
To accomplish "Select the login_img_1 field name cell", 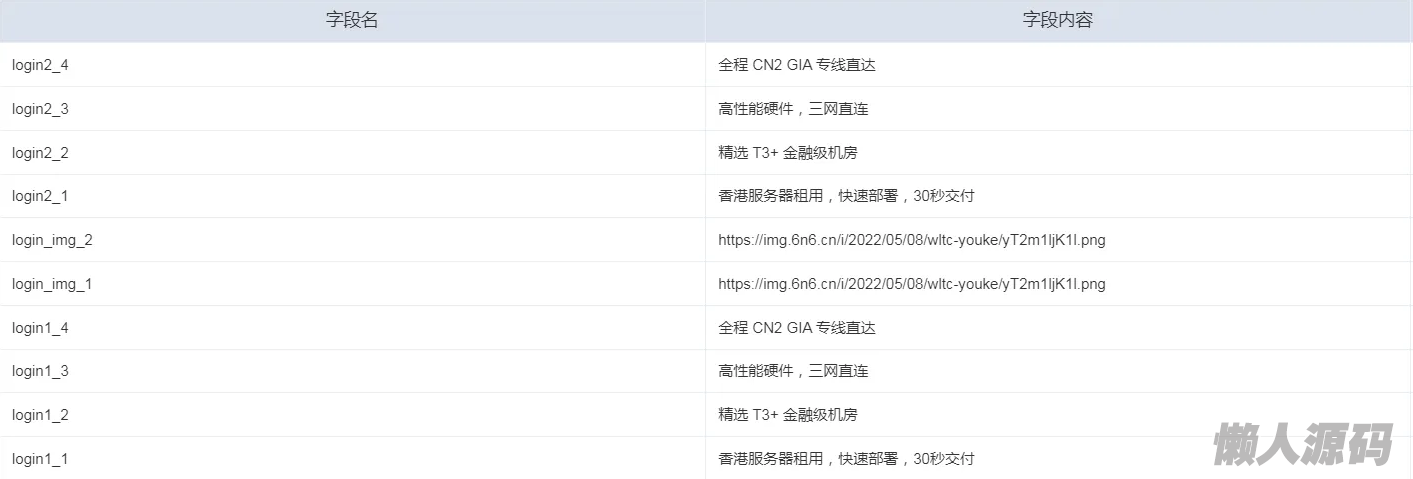I will [52, 284].
